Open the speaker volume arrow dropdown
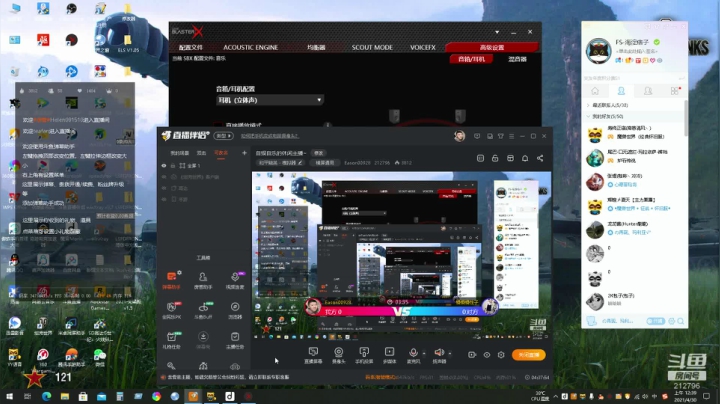This screenshot has width=720, height=404. [x=450, y=354]
